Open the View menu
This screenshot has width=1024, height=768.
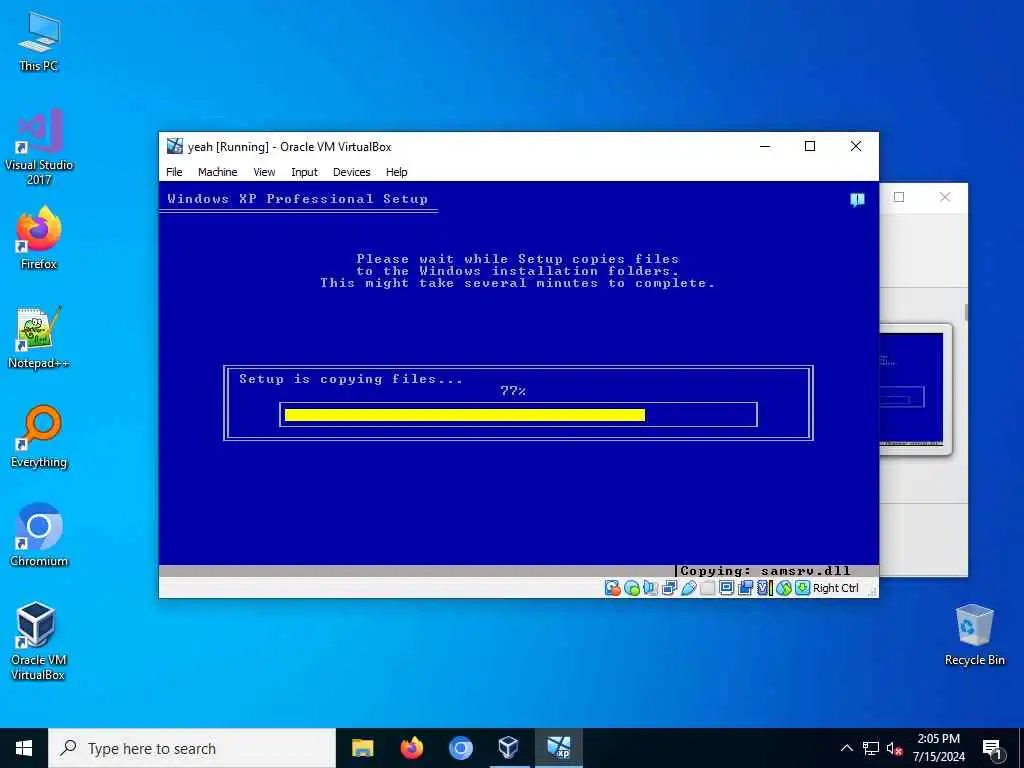coord(264,172)
